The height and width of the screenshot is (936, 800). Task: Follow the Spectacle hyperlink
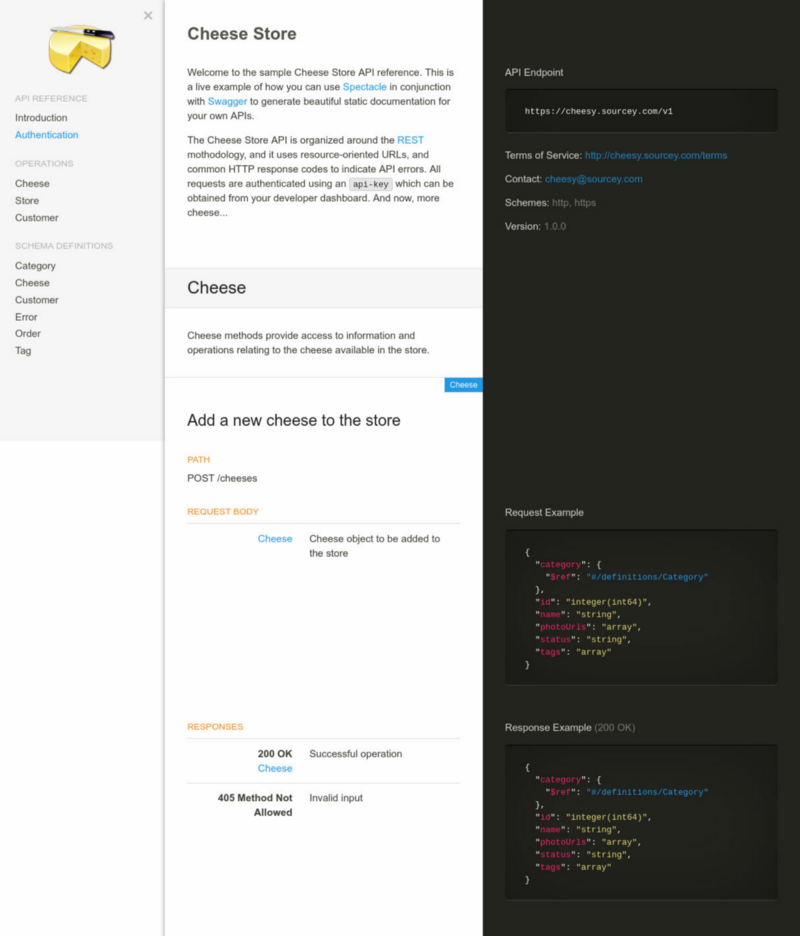pyautogui.click(x=365, y=86)
